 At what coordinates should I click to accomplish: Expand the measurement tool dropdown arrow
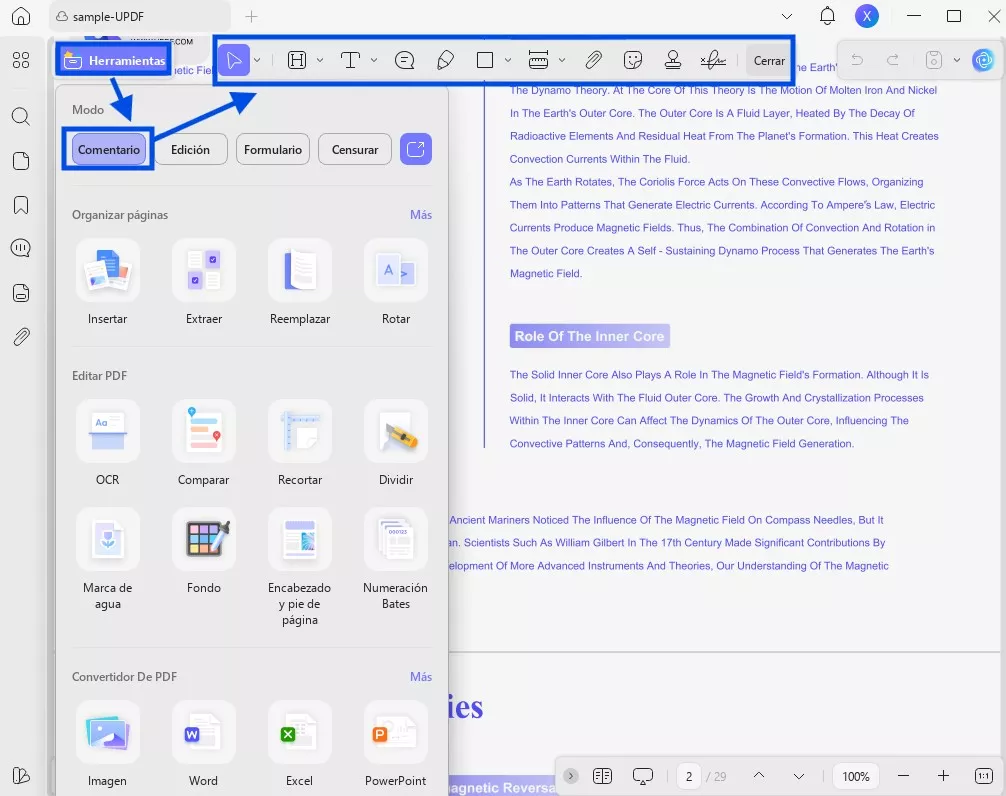(561, 60)
